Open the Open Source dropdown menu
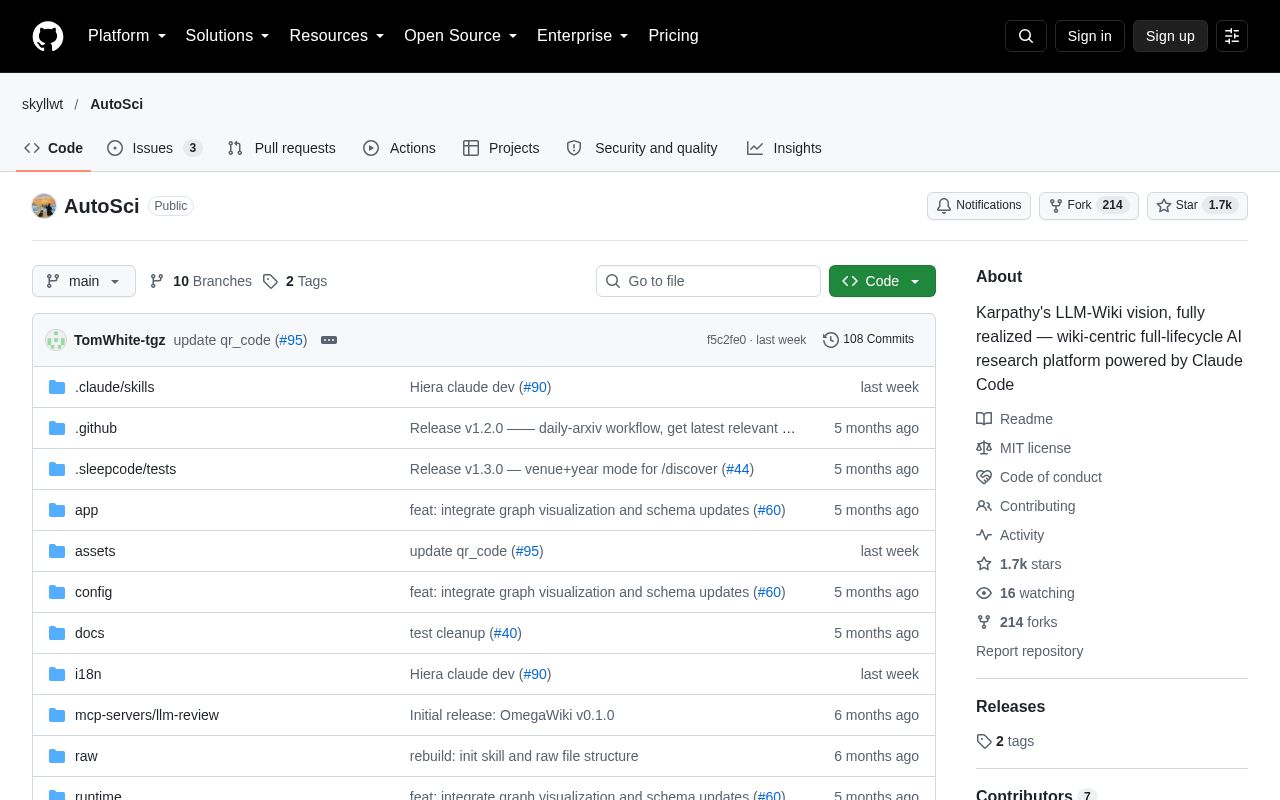The height and width of the screenshot is (800, 1280). click(461, 36)
